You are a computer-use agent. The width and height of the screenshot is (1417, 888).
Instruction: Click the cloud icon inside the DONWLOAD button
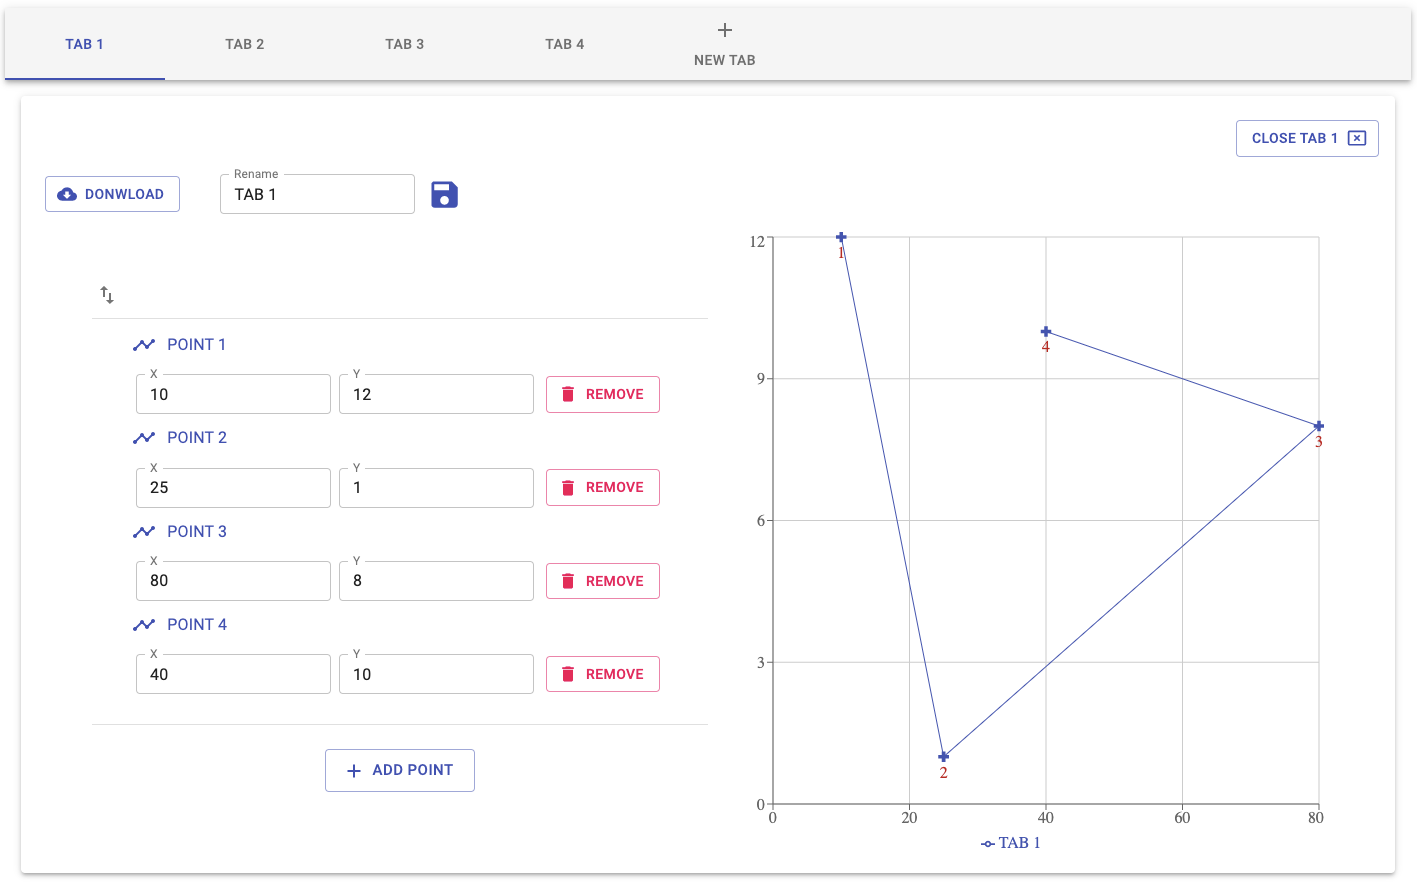[x=67, y=193]
